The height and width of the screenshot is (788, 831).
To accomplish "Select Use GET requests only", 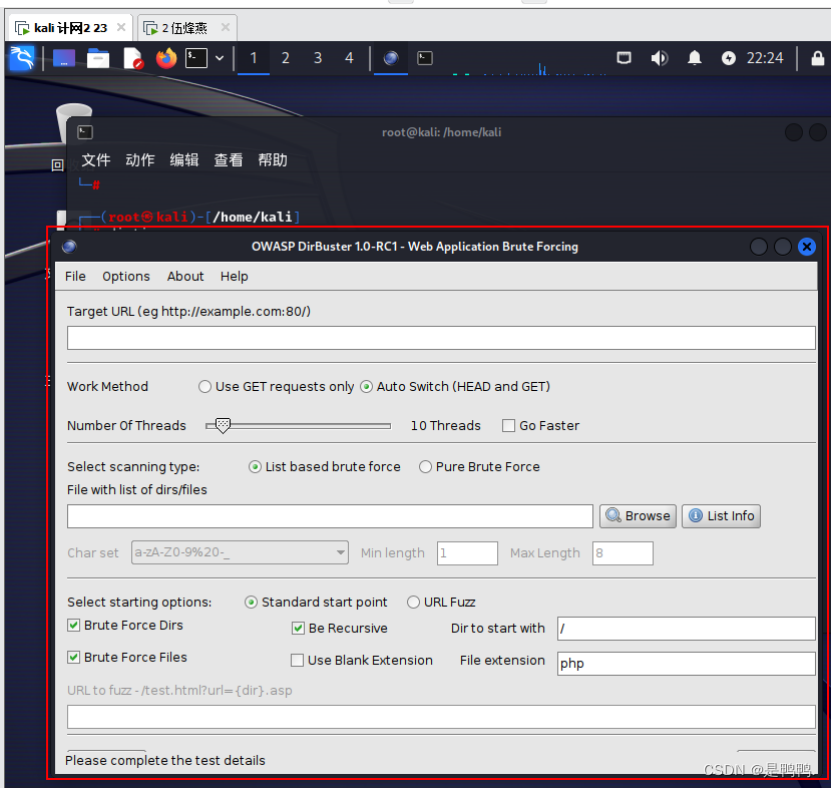I will (276, 387).
